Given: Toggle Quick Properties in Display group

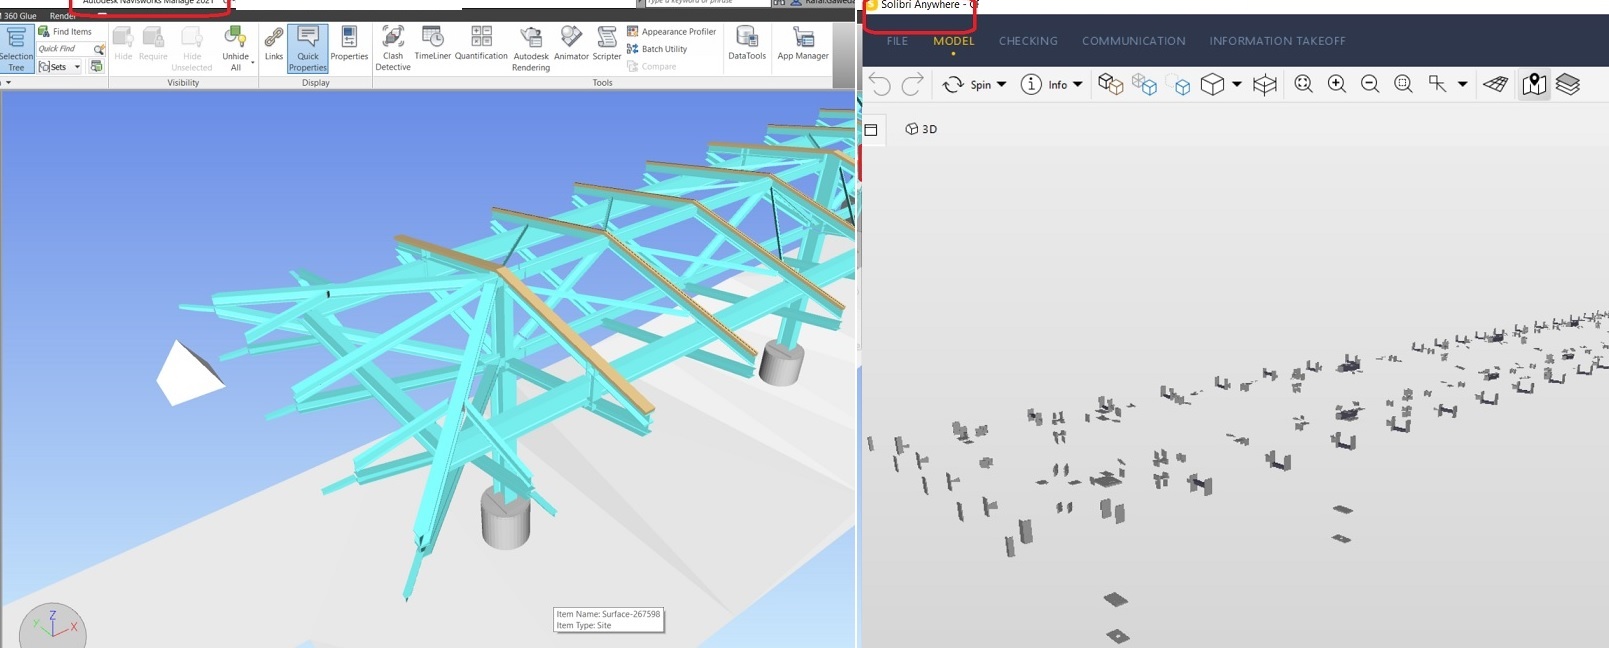Looking at the screenshot, I should 308,49.
